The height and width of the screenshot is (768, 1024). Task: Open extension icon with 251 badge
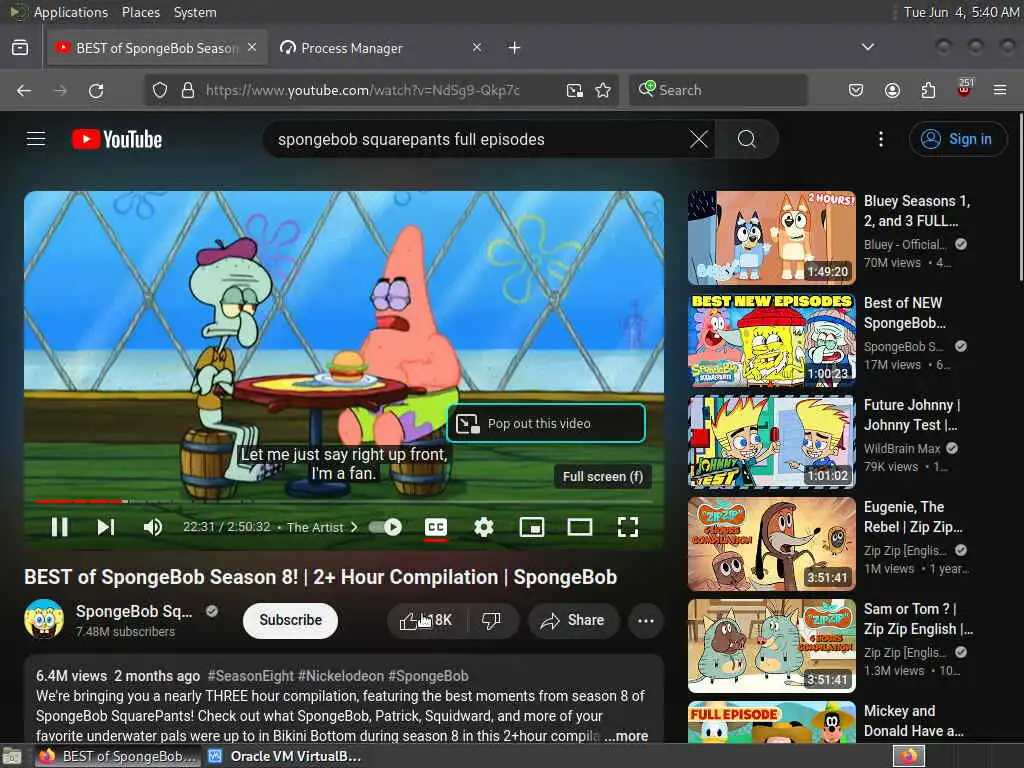point(965,88)
